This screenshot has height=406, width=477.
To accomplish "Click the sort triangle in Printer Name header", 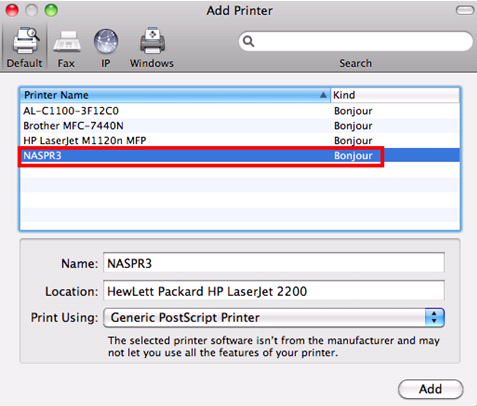I will pyautogui.click(x=323, y=95).
